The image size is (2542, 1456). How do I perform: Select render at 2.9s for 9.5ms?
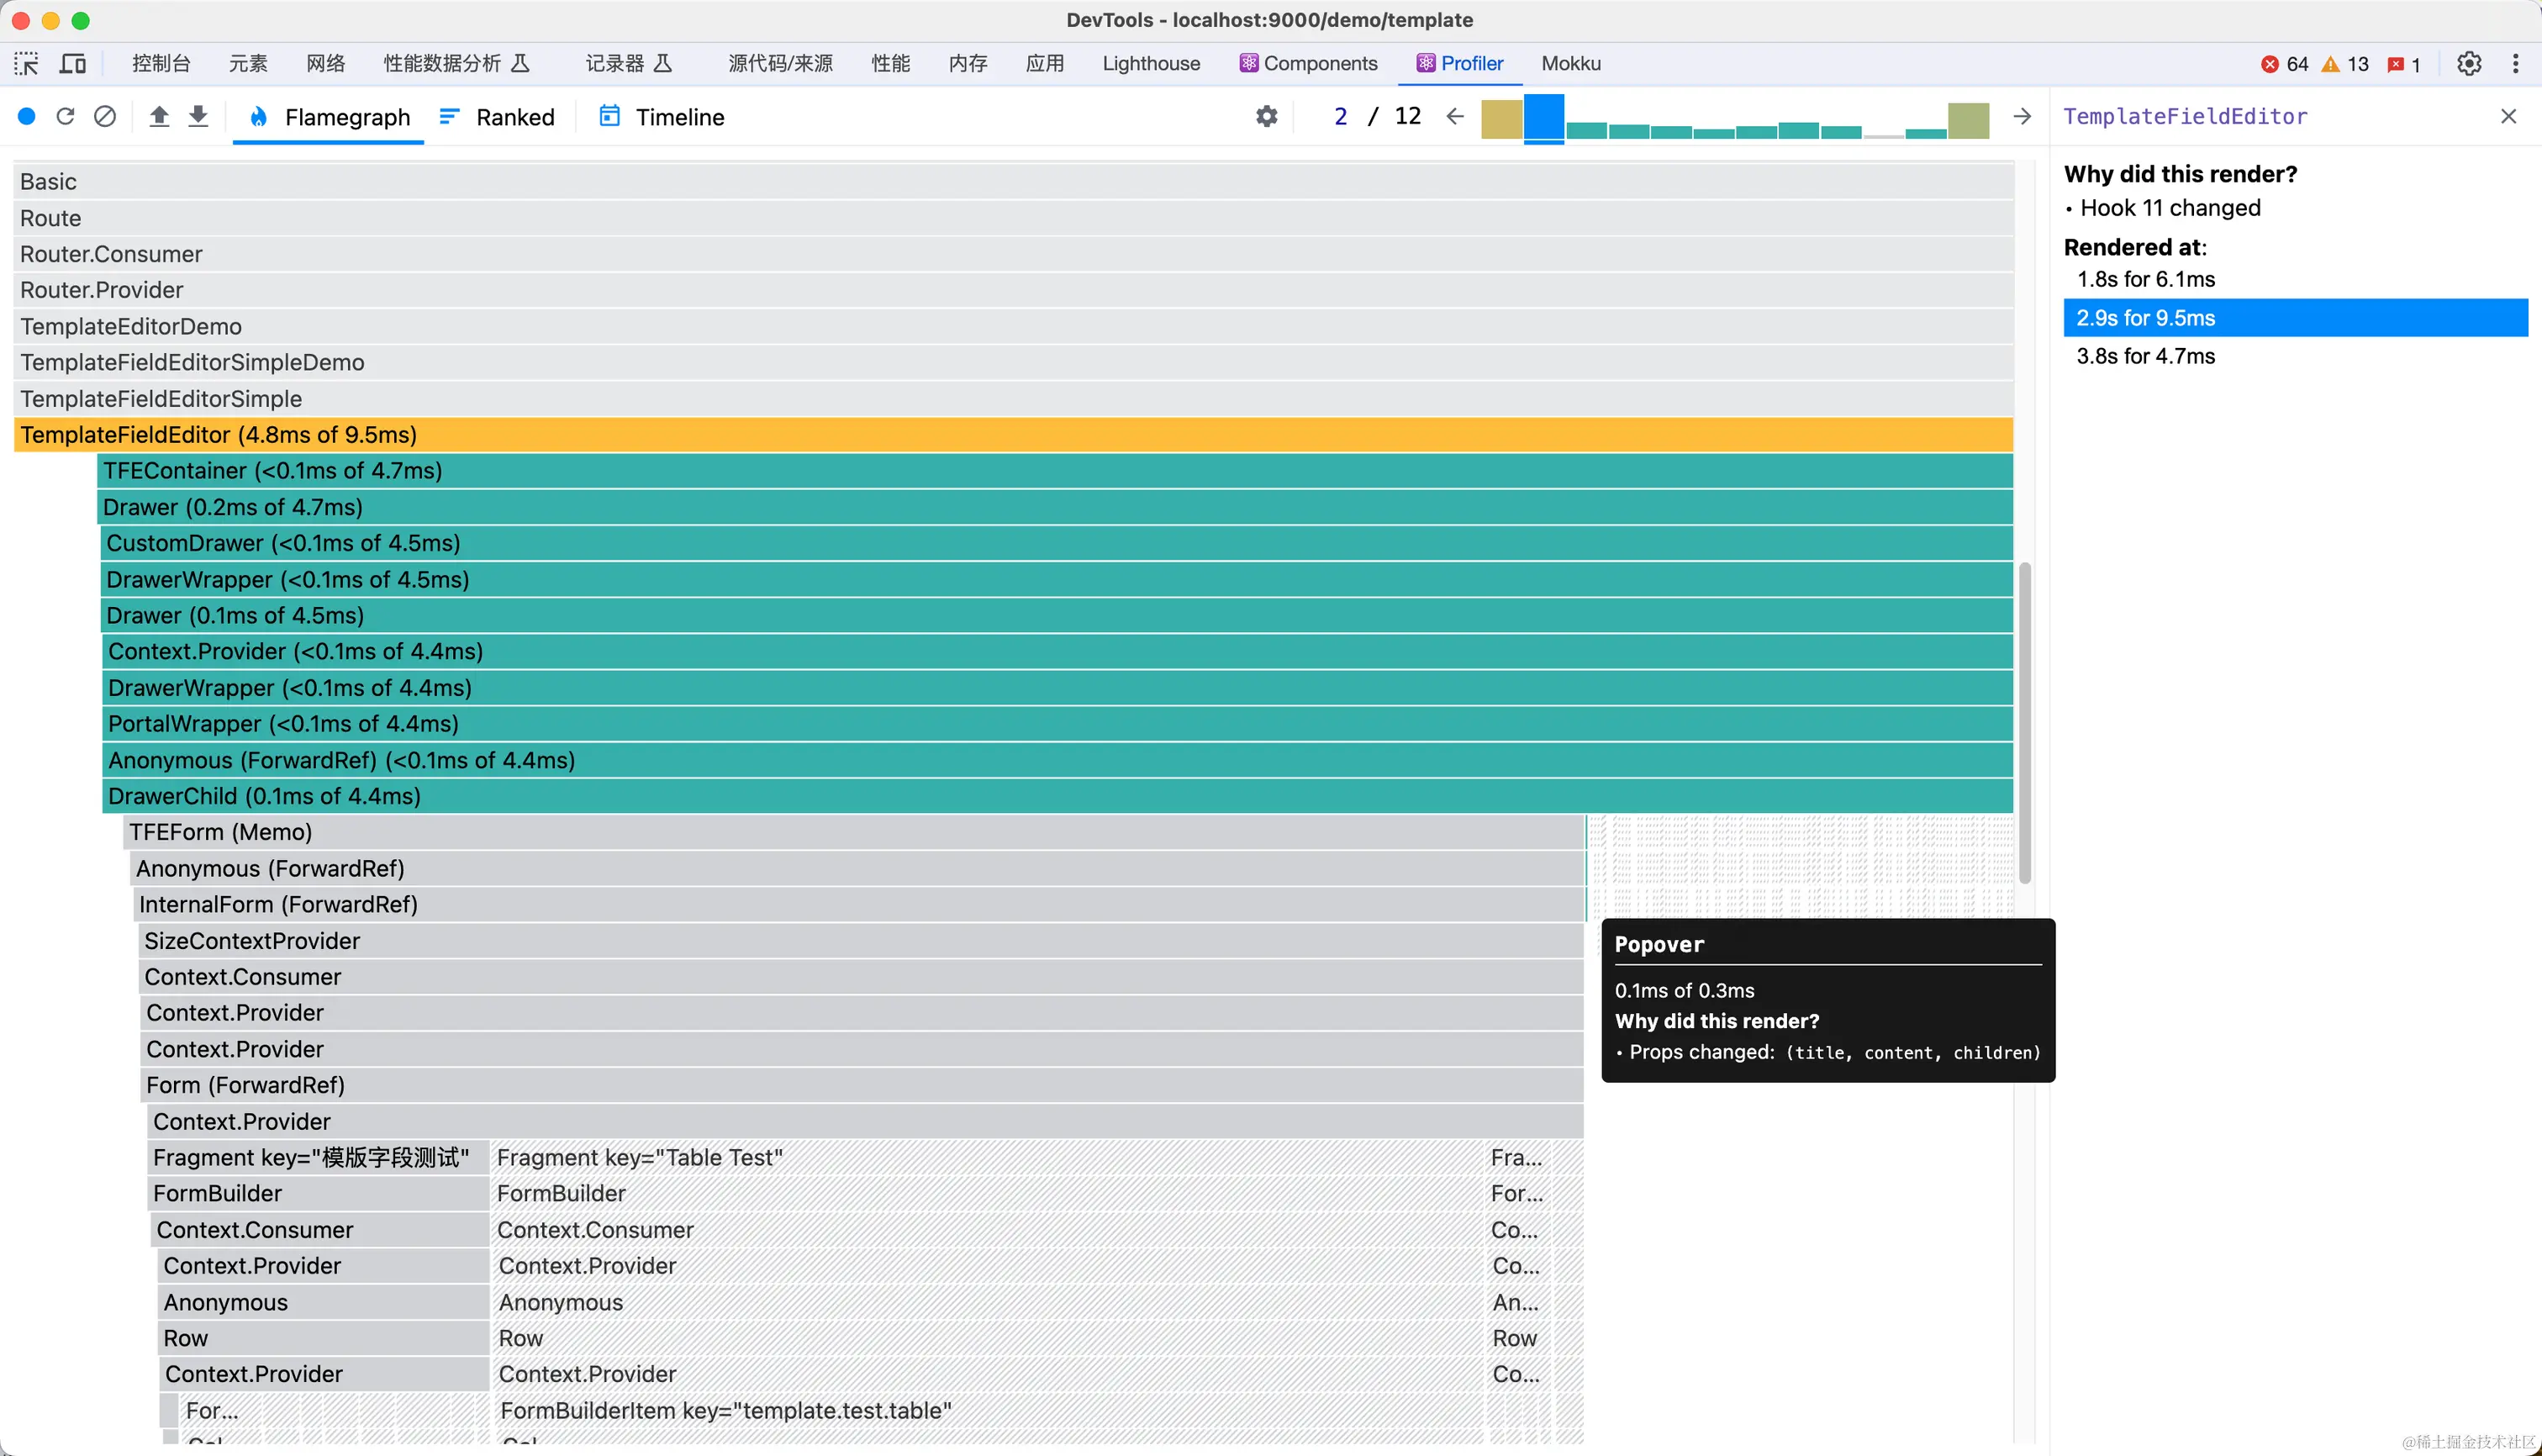(2295, 318)
